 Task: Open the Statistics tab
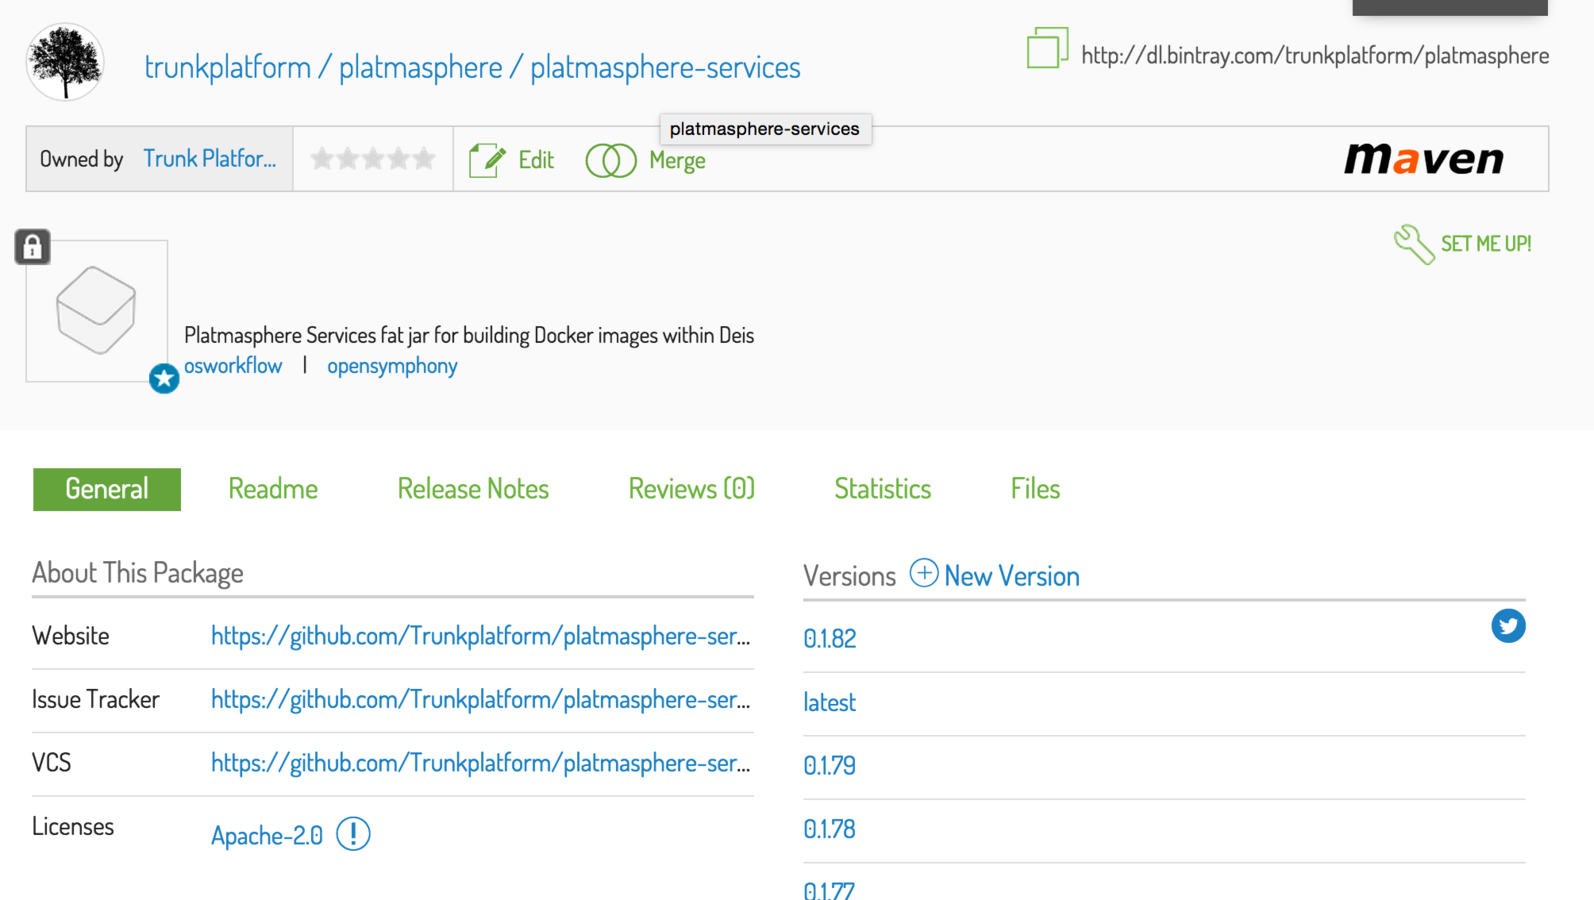[882, 489]
